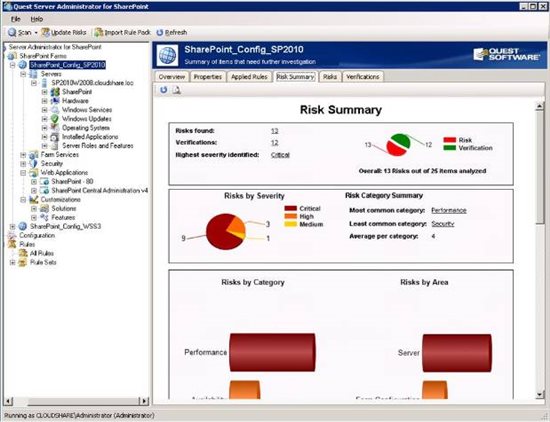This screenshot has width=550, height=422.
Task: Expand the Hardware node
Action: (x=45, y=101)
